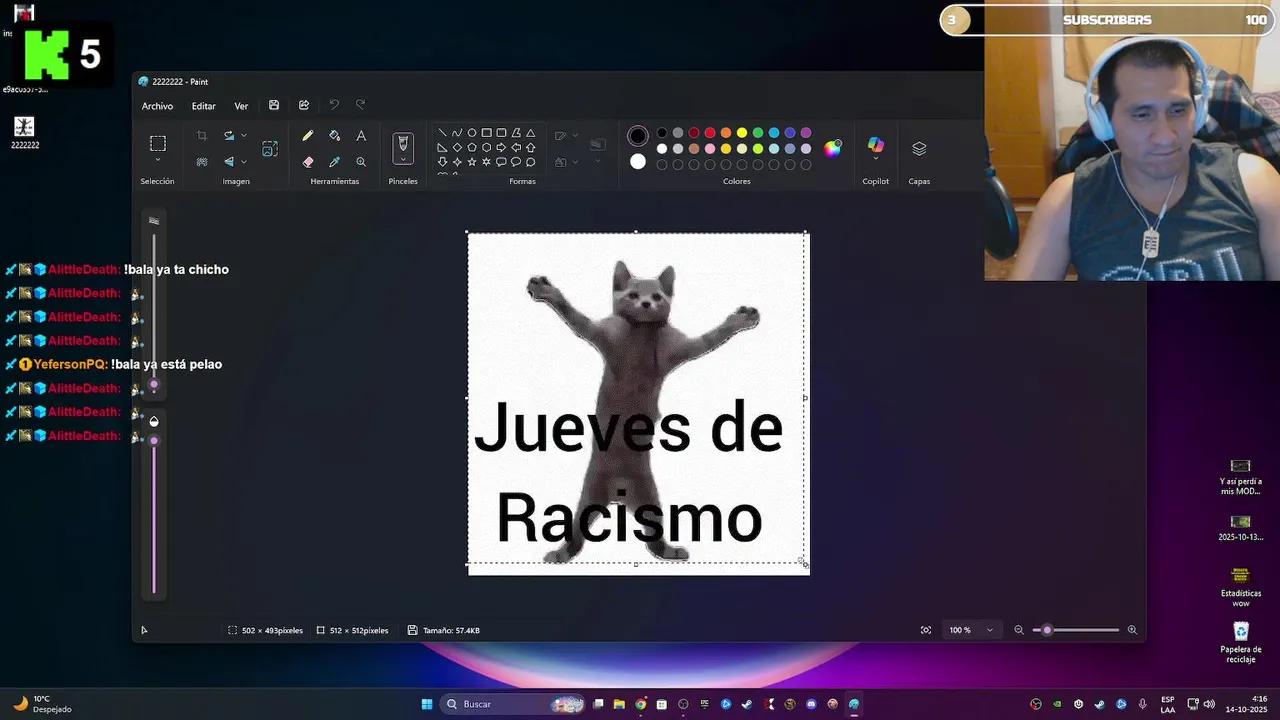Open File Explorer from the taskbar
This screenshot has width=1280, height=720.
pos(619,704)
